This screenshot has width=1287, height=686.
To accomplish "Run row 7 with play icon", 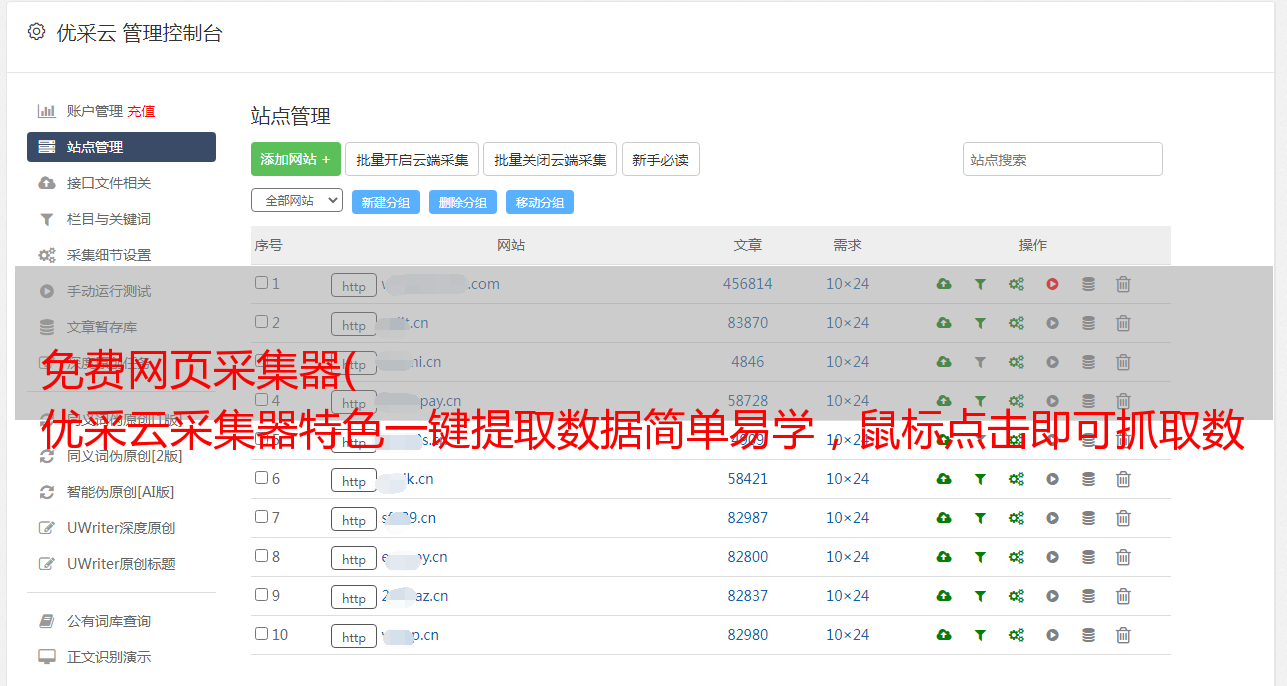I will coord(1052,518).
